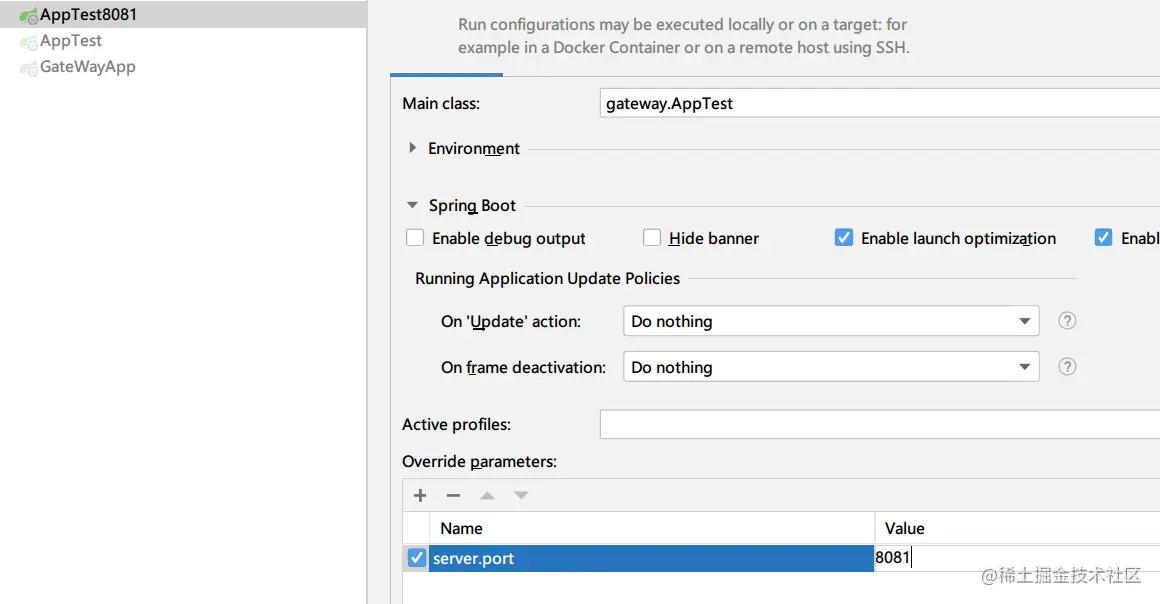Open help for On 'Update' action
The image size is (1160, 604).
(x=1067, y=321)
